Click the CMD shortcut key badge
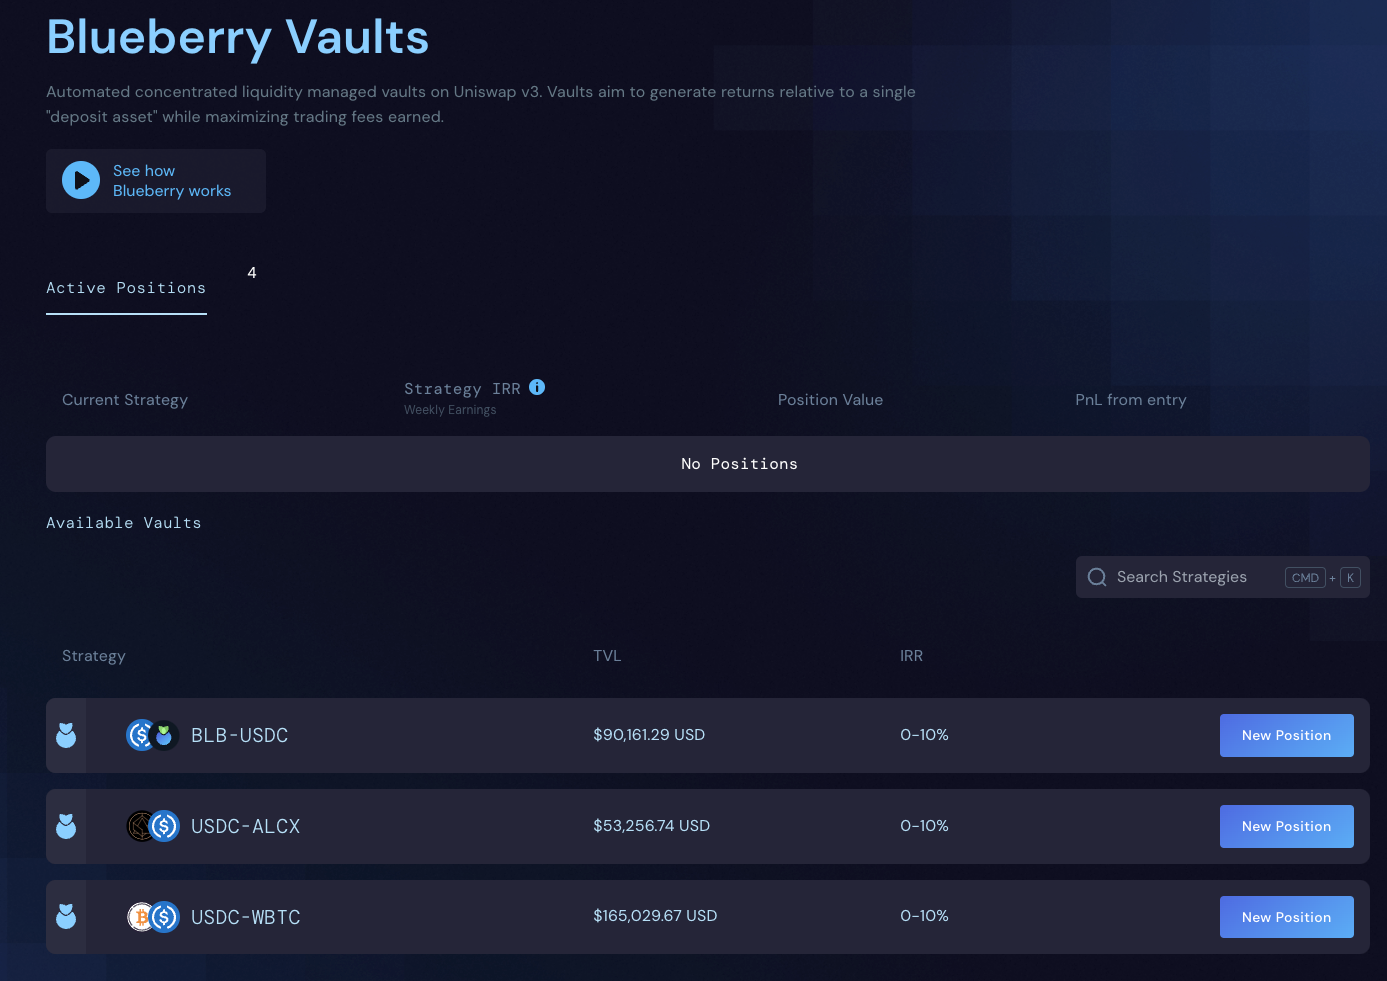Viewport: 1387px width, 981px height. click(x=1305, y=578)
